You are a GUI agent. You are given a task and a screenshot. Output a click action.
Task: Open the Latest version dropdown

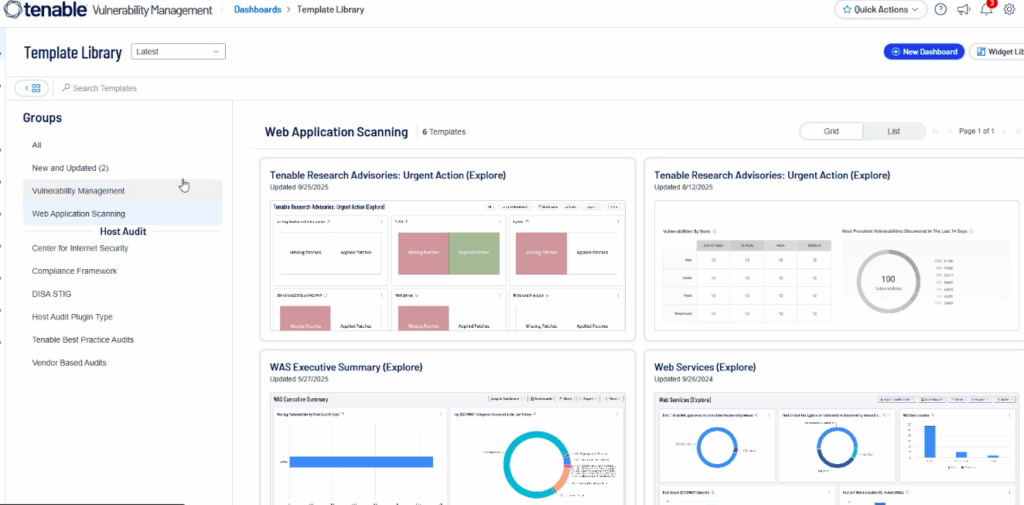[x=178, y=51]
